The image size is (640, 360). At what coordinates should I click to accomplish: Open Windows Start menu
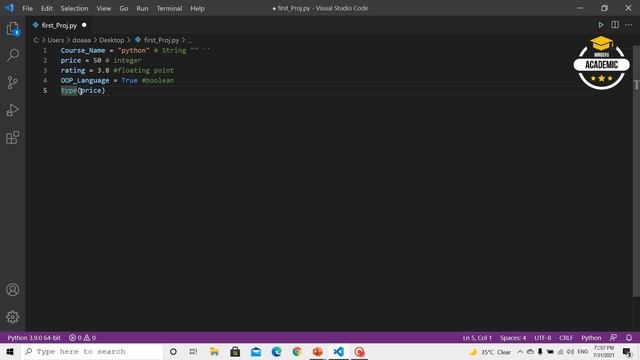[10, 351]
